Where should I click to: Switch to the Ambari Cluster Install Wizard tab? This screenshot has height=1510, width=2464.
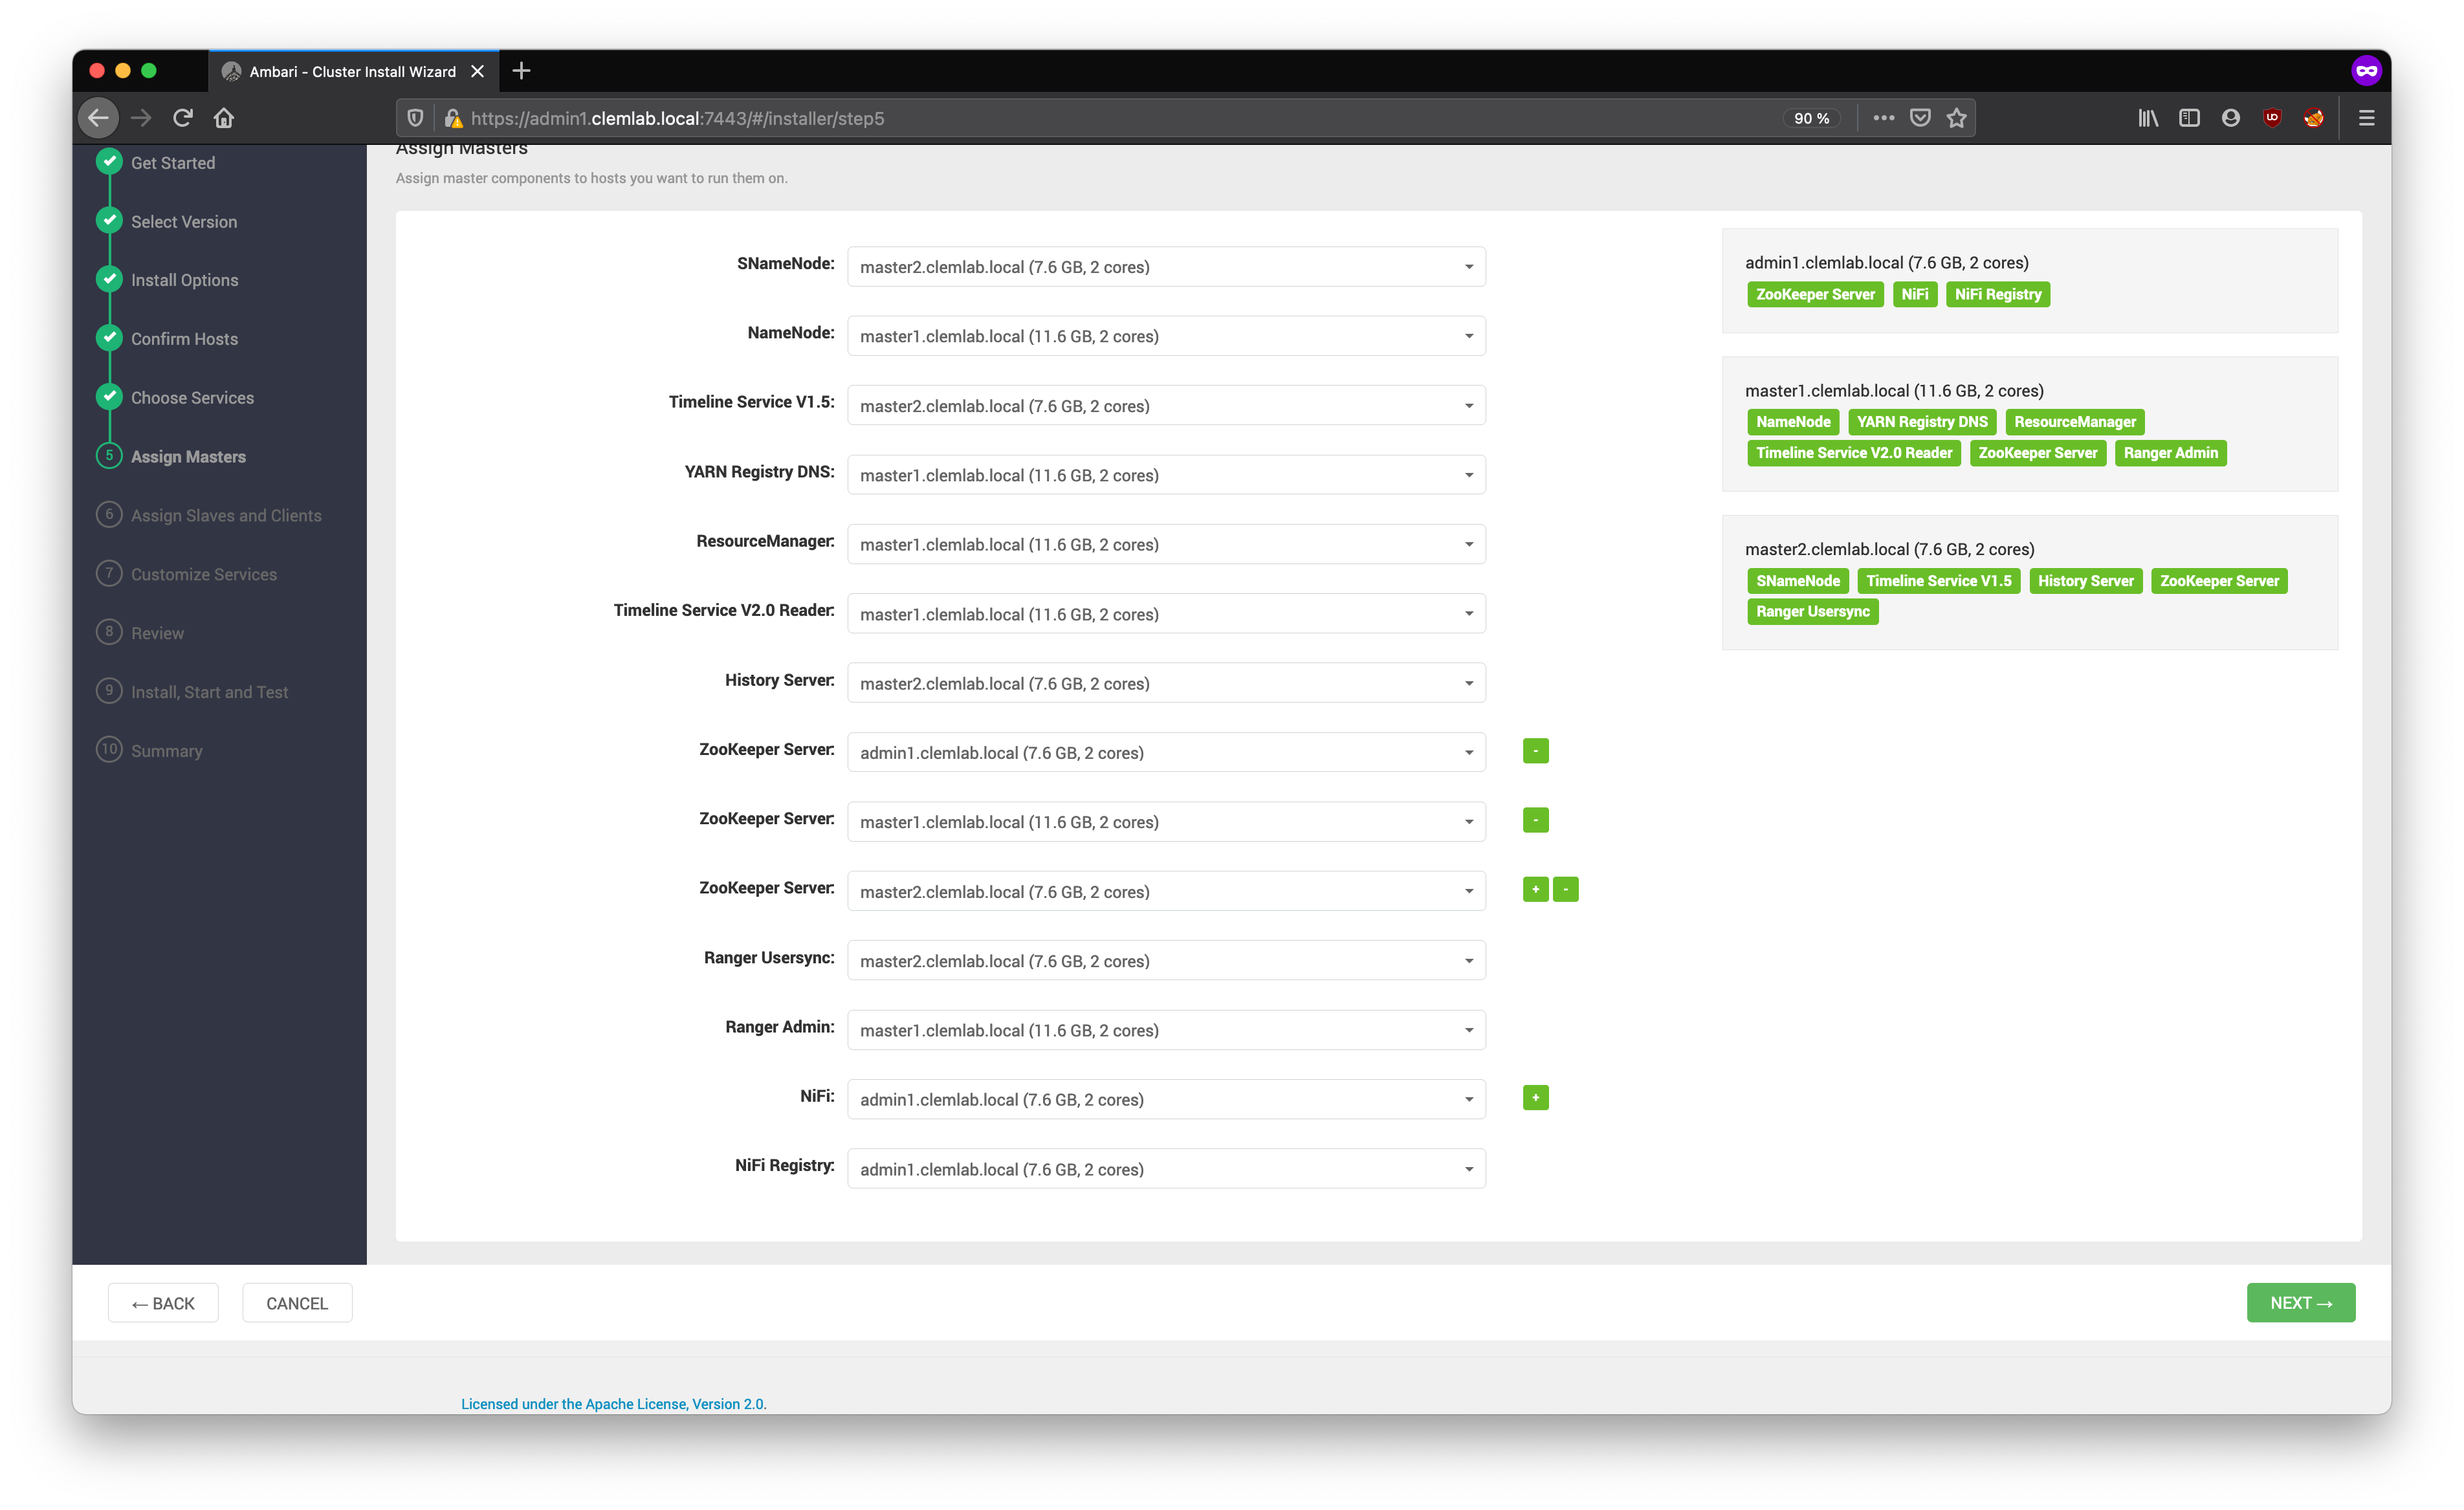(352, 72)
